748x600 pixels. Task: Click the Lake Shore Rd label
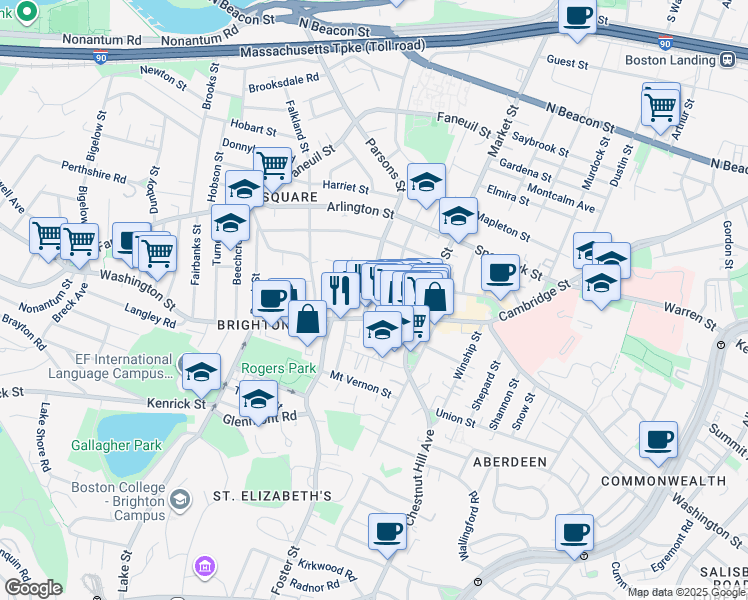click(x=45, y=437)
